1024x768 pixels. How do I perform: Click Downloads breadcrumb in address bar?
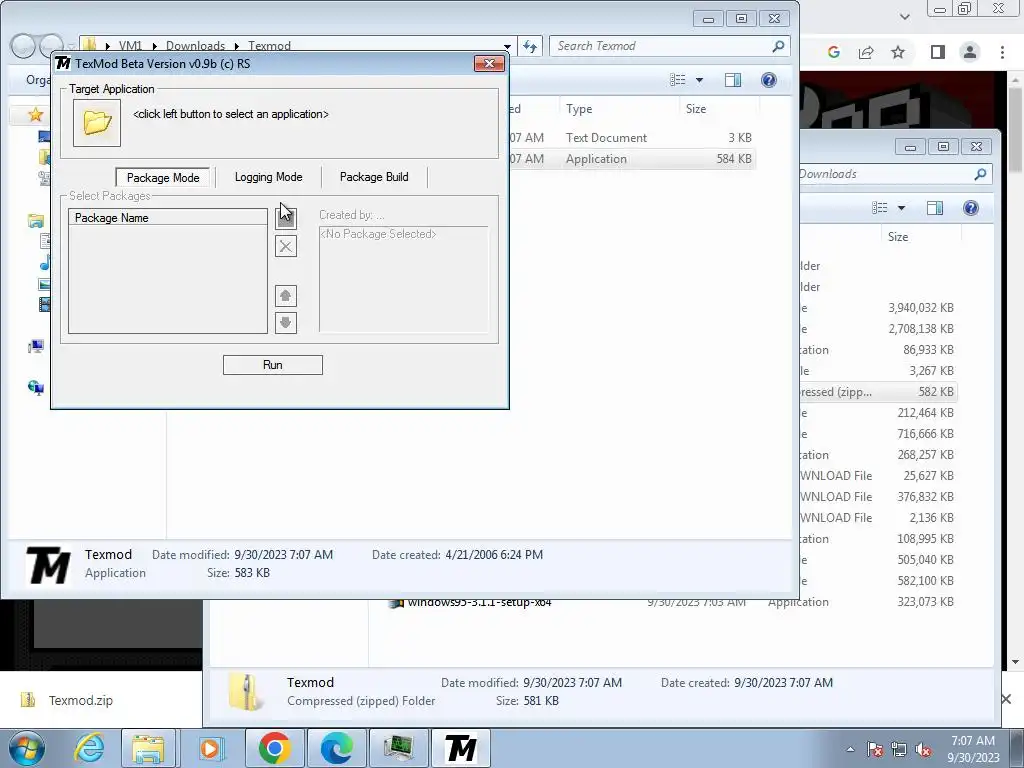(195, 46)
